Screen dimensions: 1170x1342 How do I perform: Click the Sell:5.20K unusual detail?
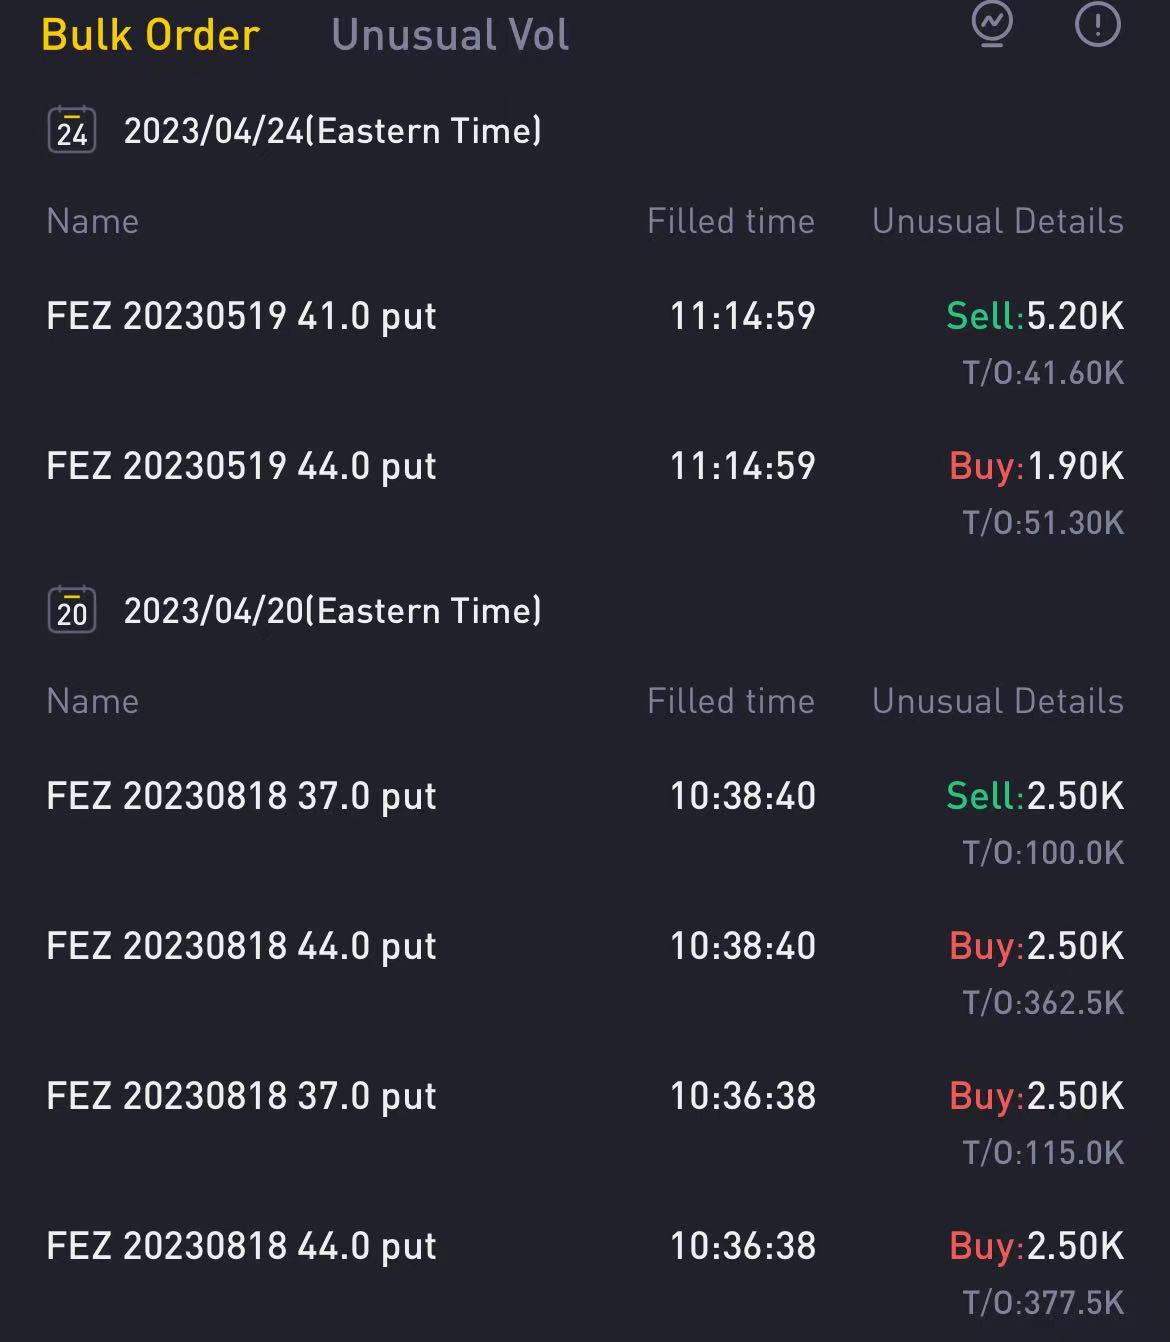[x=1035, y=316]
